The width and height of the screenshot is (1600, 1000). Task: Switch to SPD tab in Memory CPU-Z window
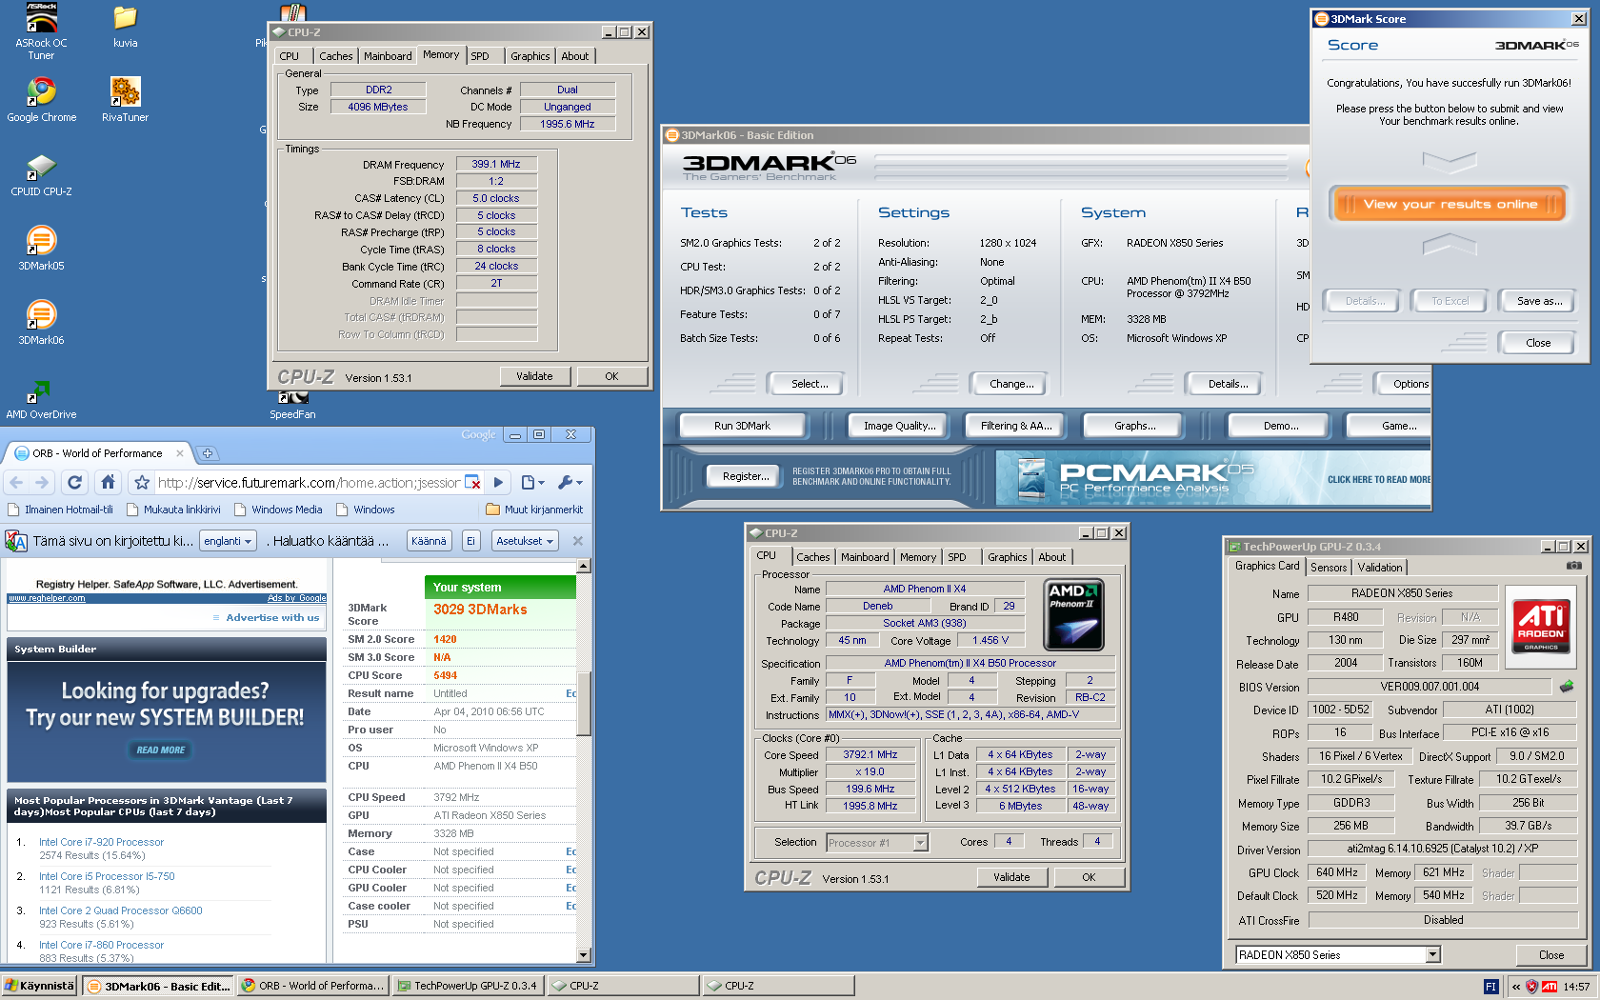click(481, 56)
